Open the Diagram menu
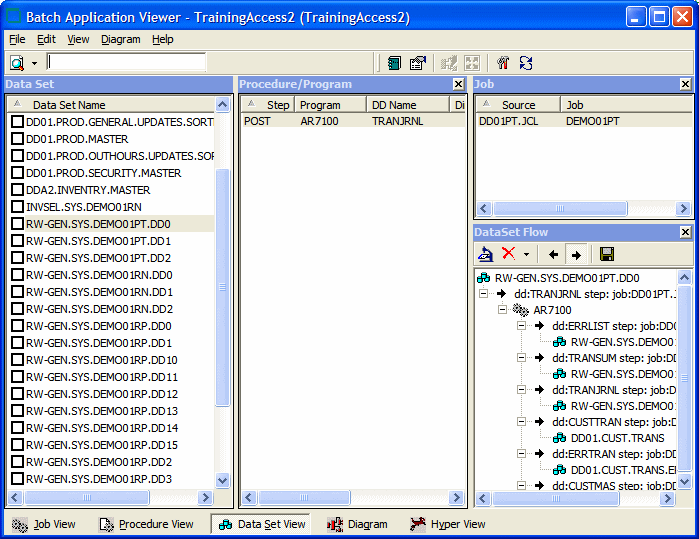 click(120, 39)
